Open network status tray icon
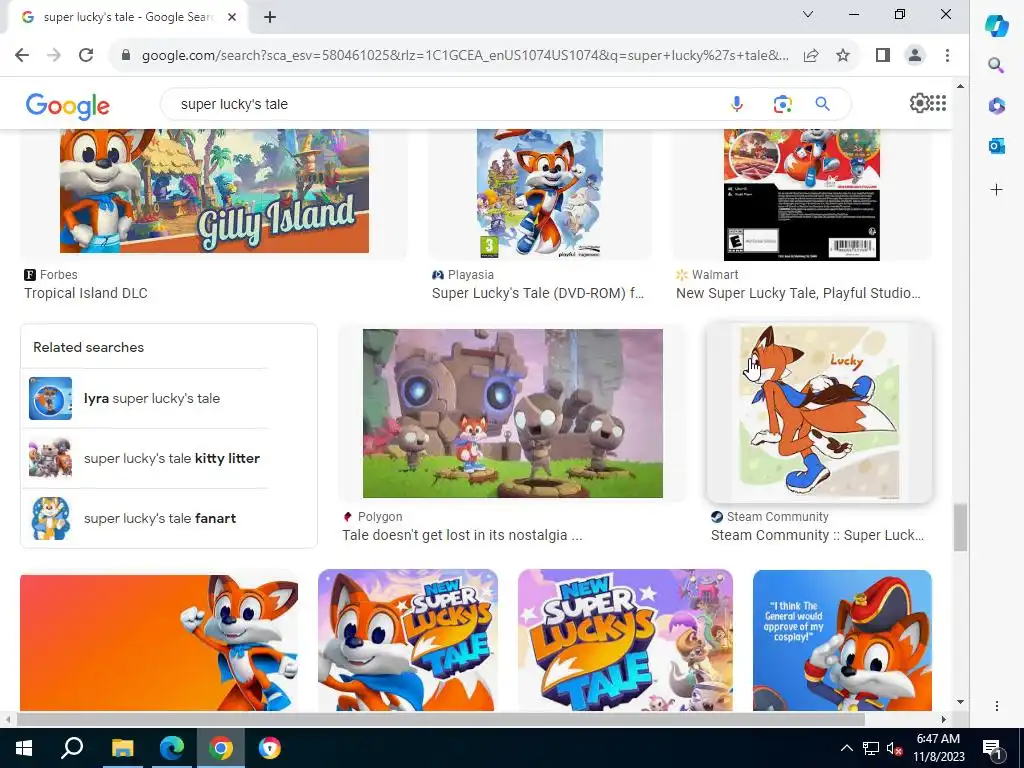The width and height of the screenshot is (1024, 768). coord(871,748)
